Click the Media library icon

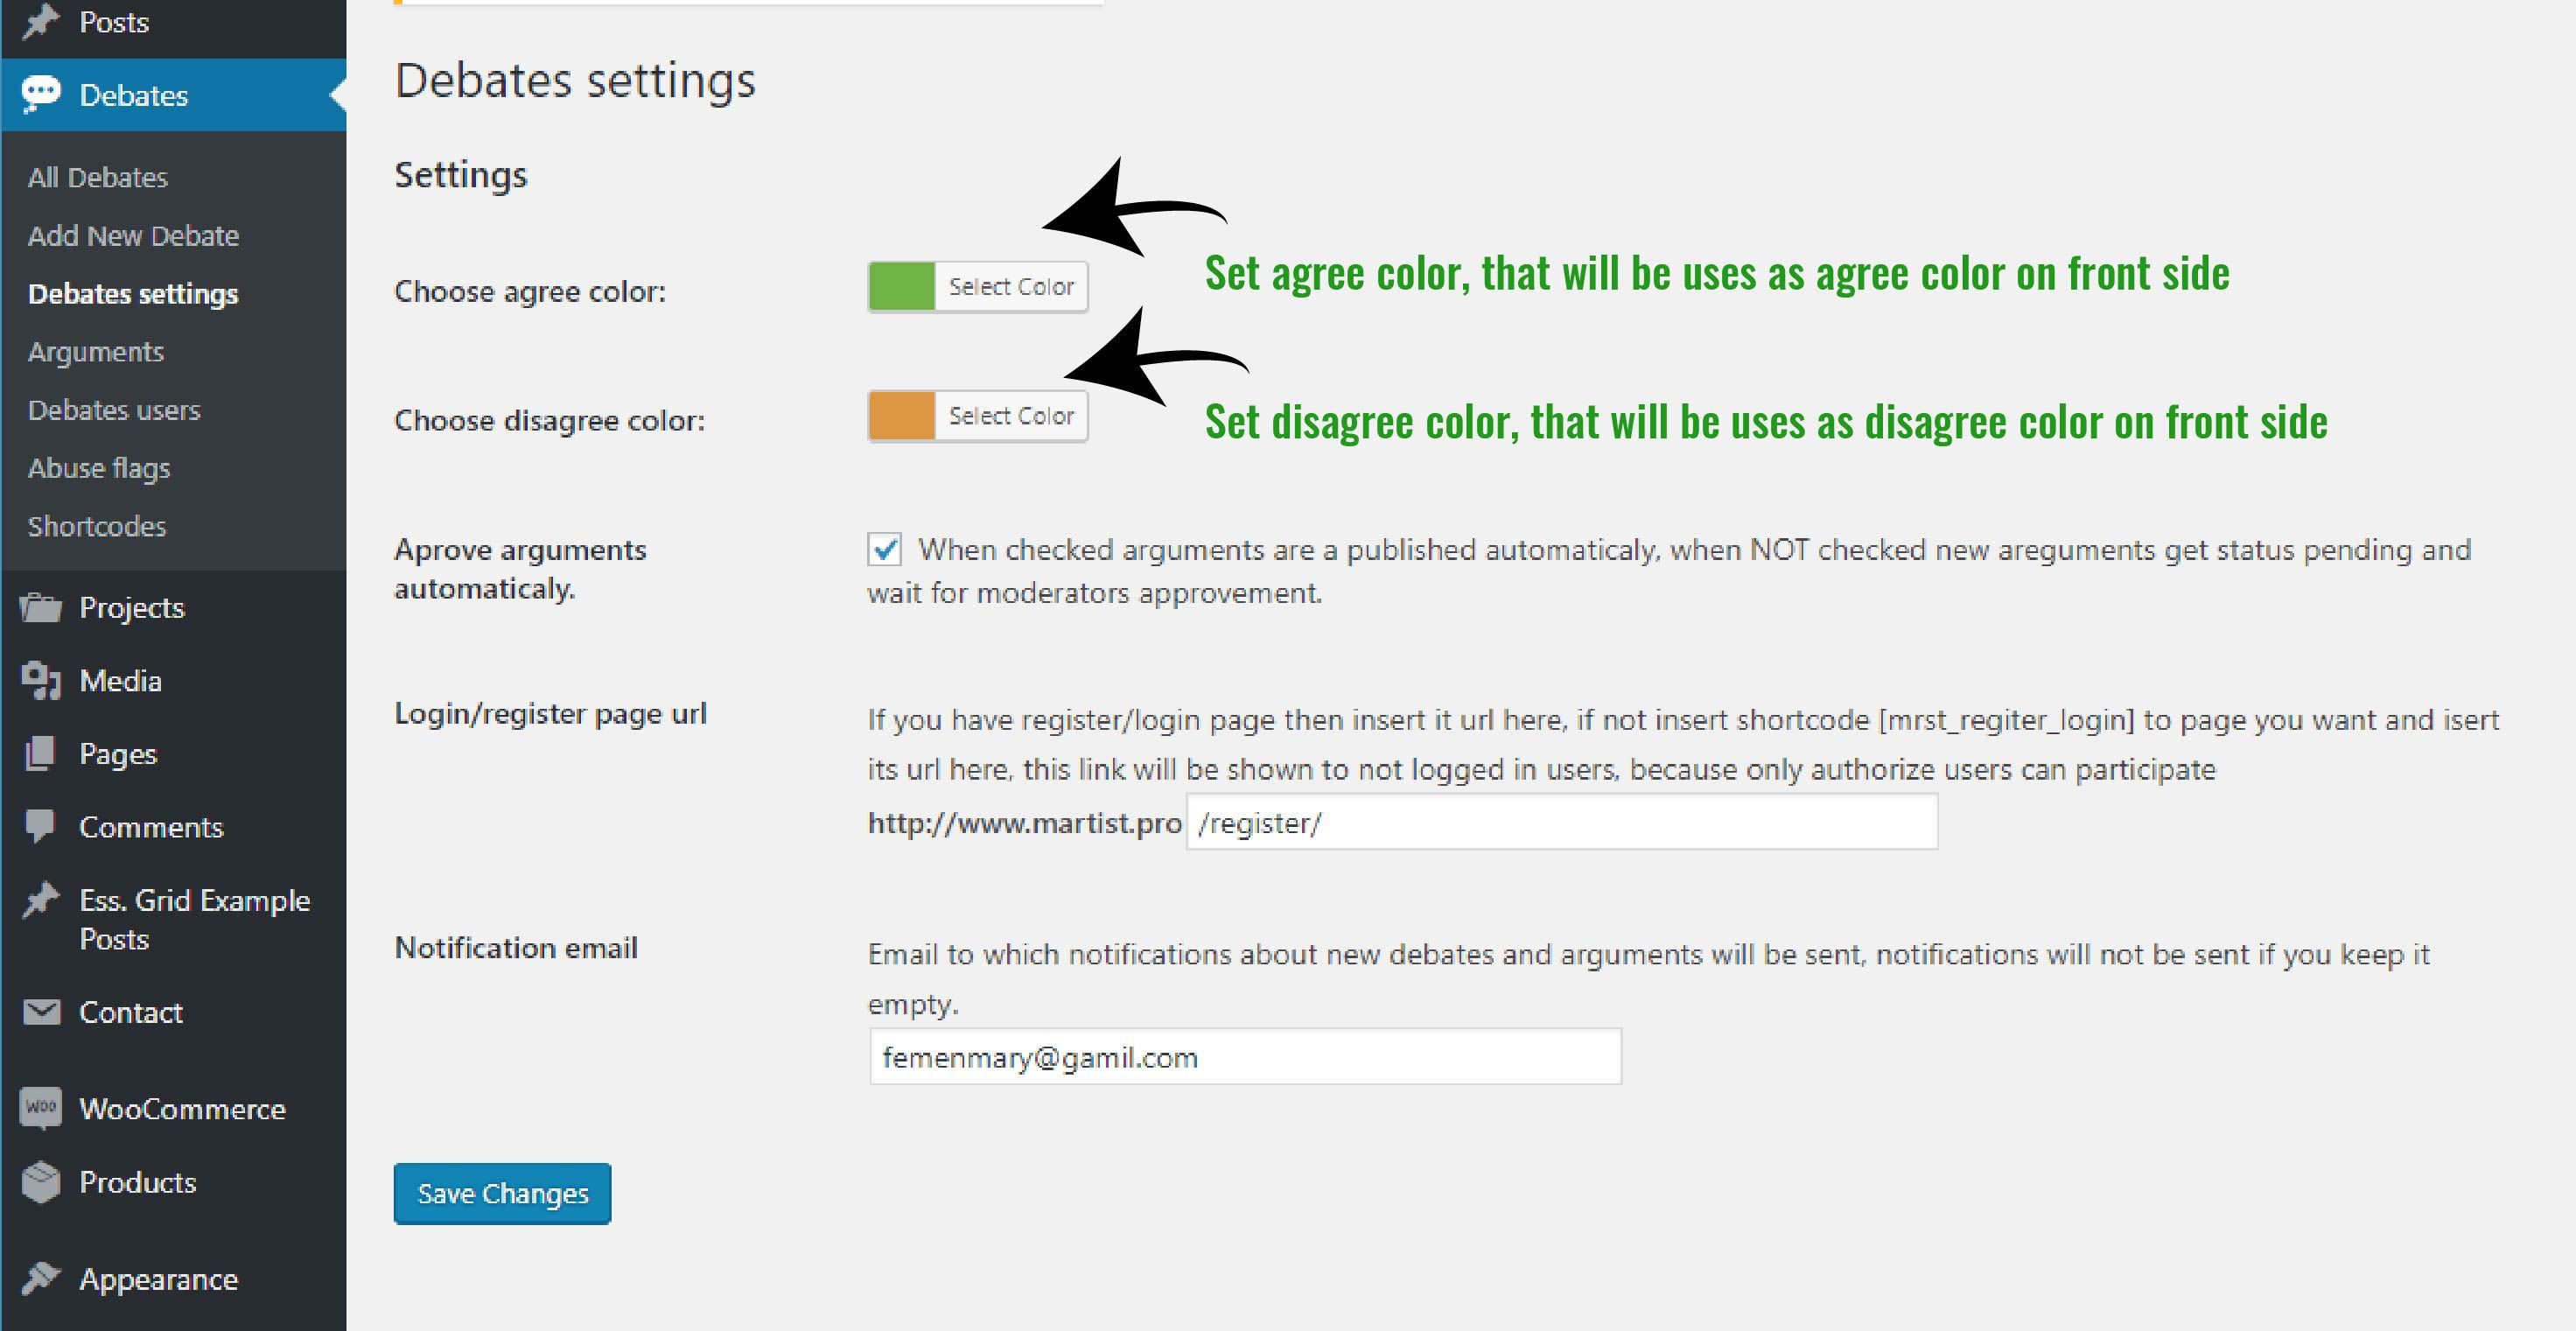click(41, 680)
